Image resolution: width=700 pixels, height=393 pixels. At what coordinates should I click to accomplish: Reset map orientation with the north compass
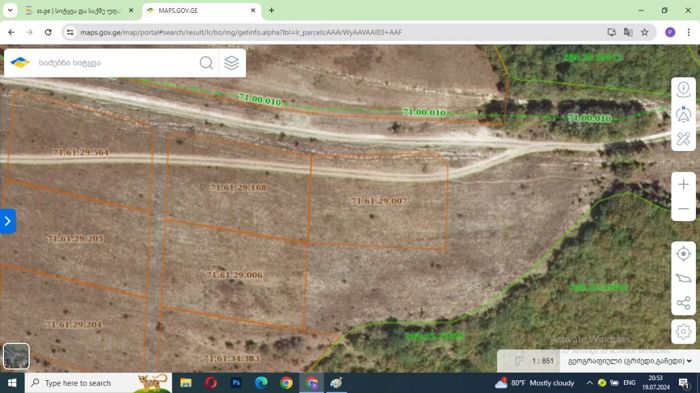click(683, 114)
